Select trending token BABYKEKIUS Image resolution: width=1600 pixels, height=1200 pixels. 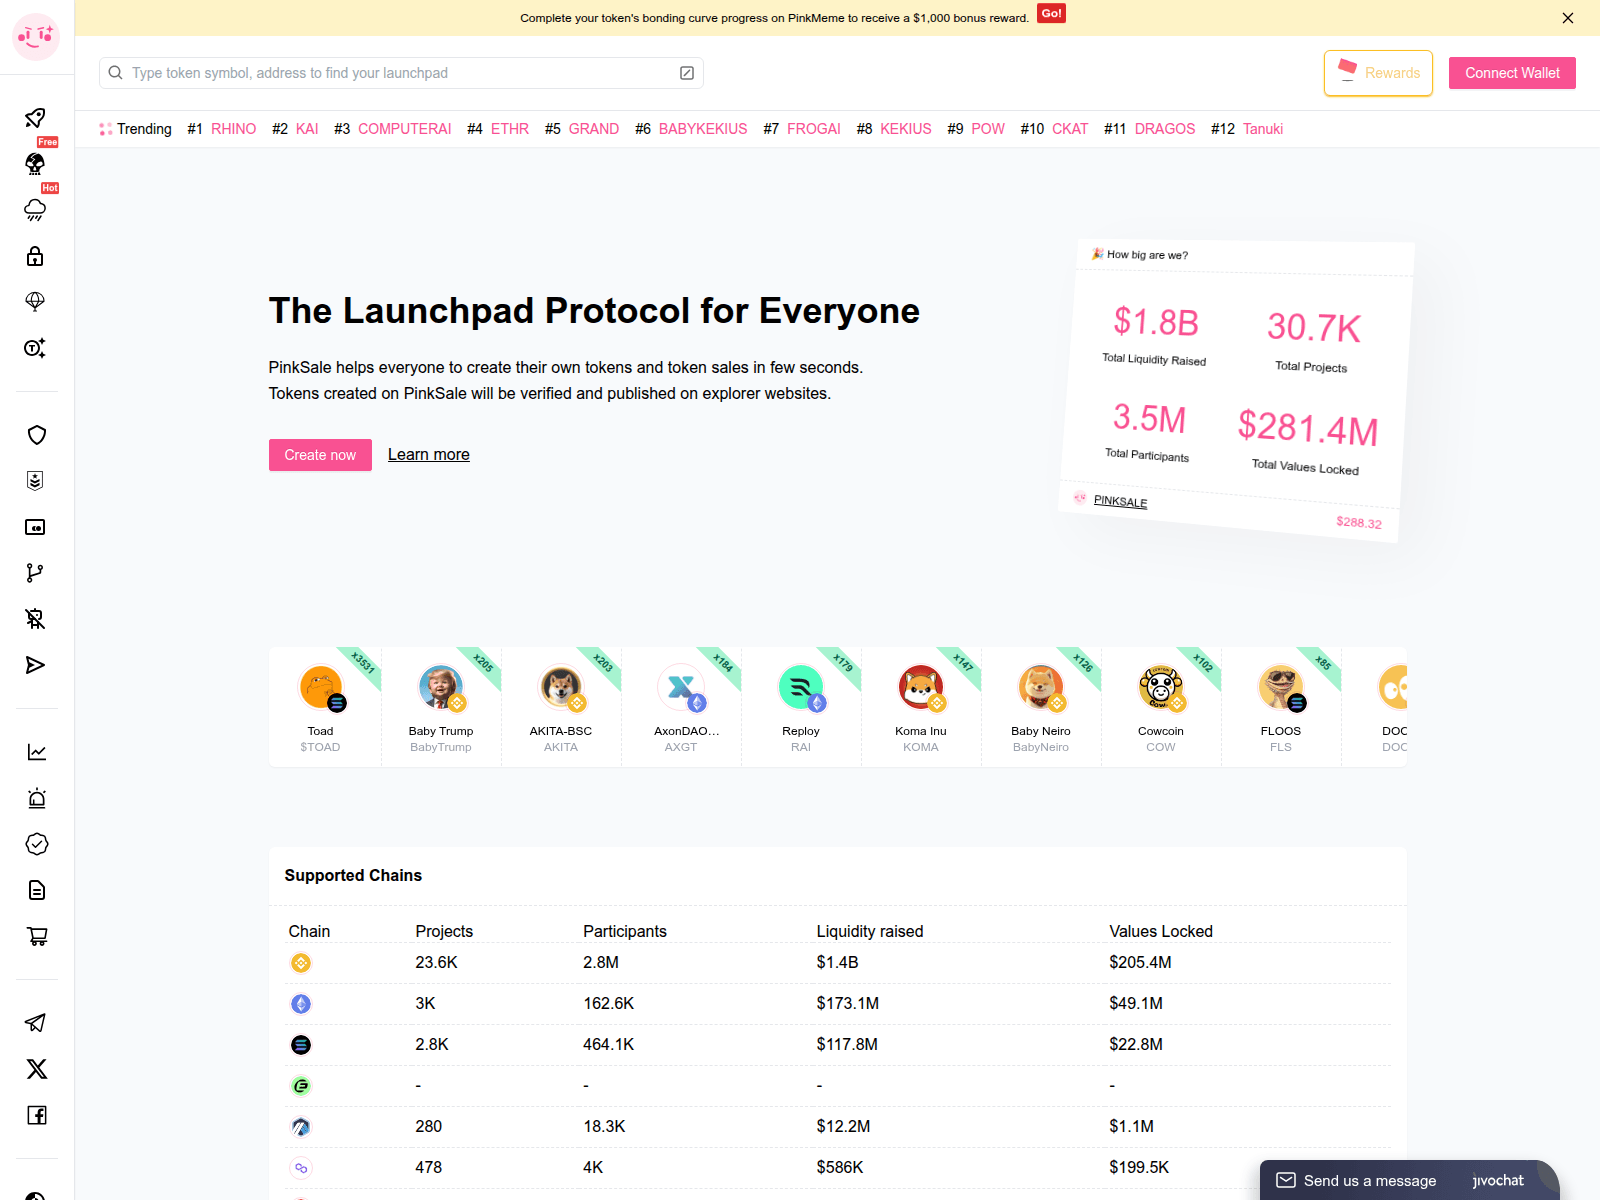pos(703,129)
